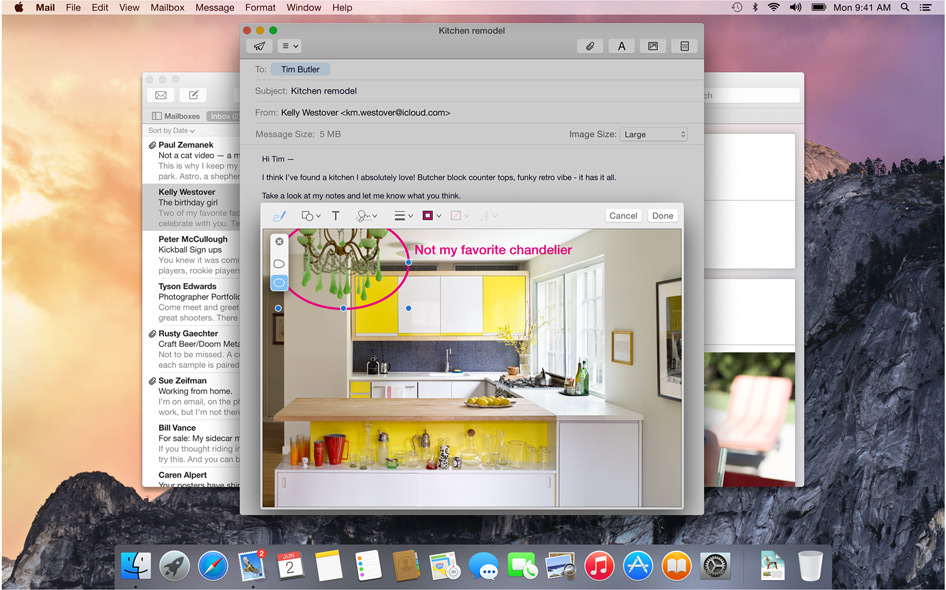The width and height of the screenshot is (946, 590).
Task: Open App Store from the Dock
Action: coord(638,566)
